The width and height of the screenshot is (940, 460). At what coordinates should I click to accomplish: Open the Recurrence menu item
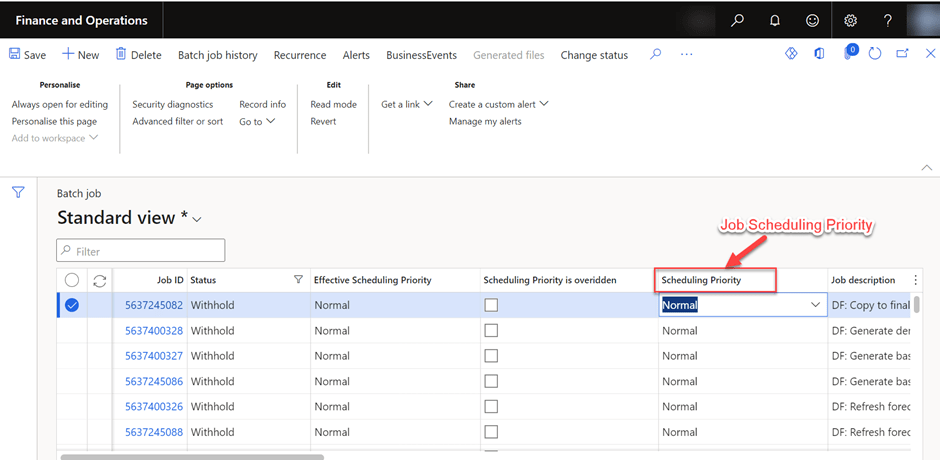(300, 55)
